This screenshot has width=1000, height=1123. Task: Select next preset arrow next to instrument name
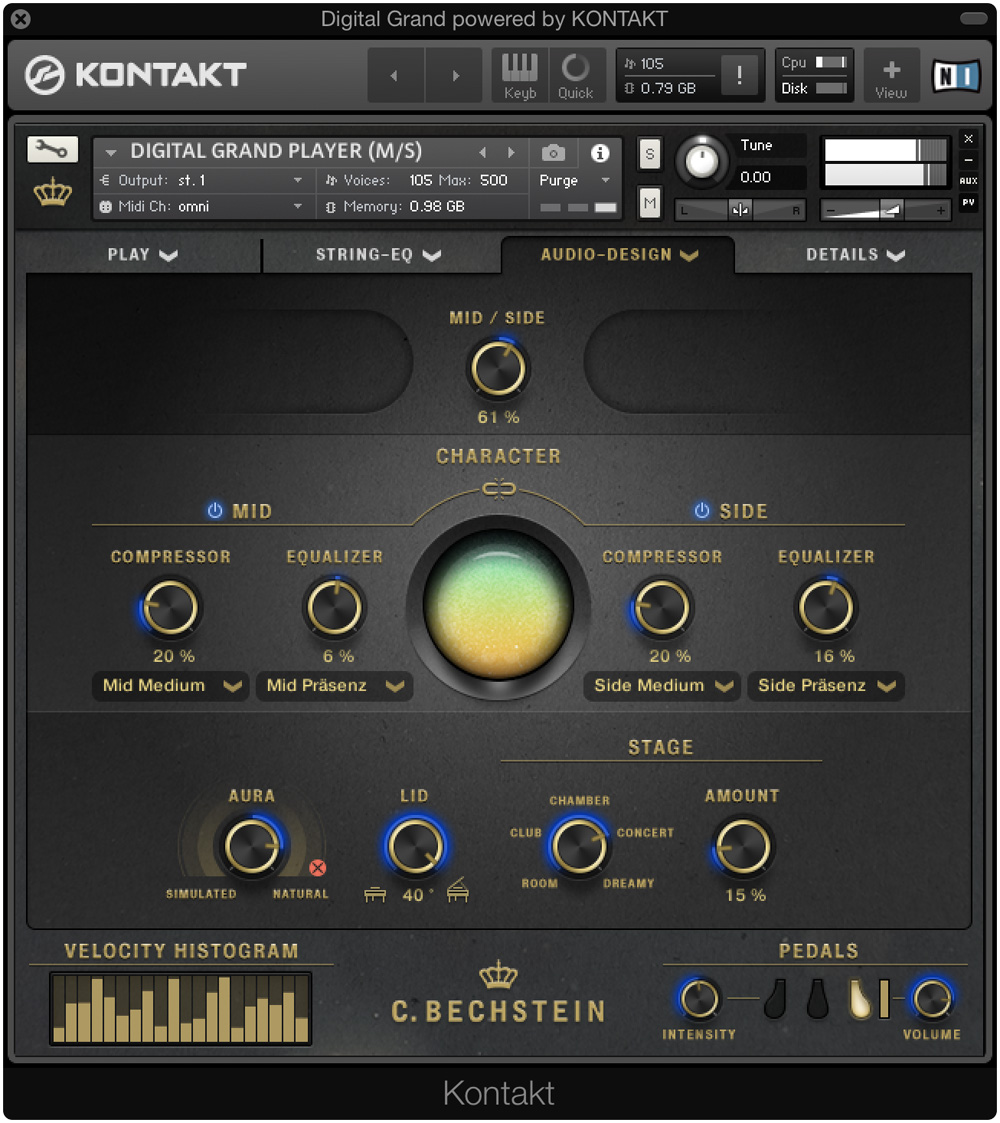pyautogui.click(x=511, y=152)
